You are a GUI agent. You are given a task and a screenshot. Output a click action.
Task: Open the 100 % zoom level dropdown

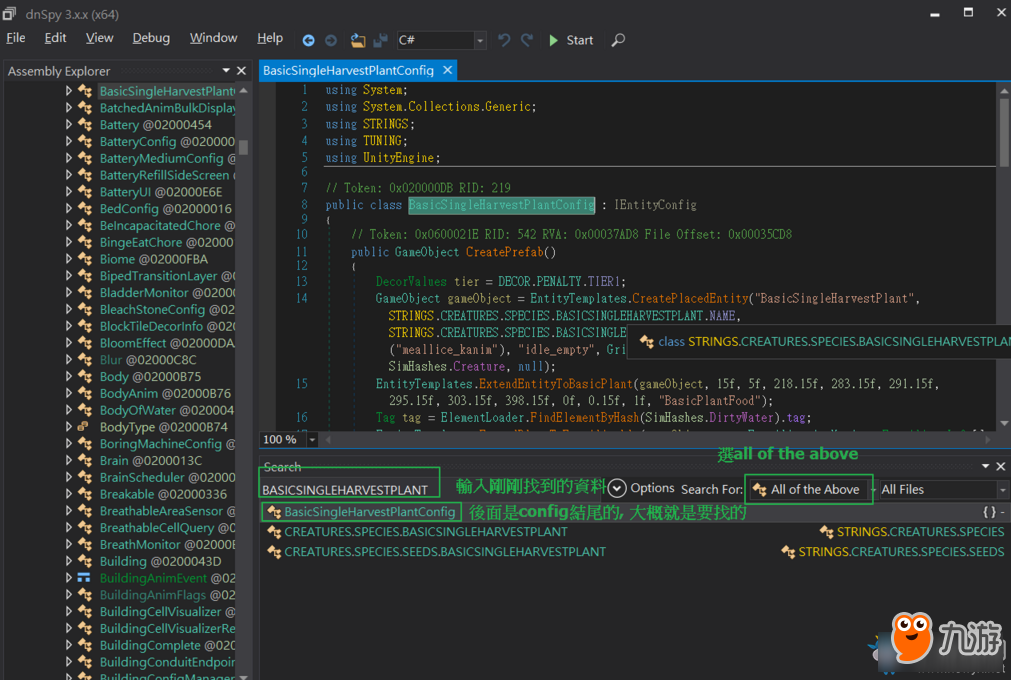click(x=312, y=440)
